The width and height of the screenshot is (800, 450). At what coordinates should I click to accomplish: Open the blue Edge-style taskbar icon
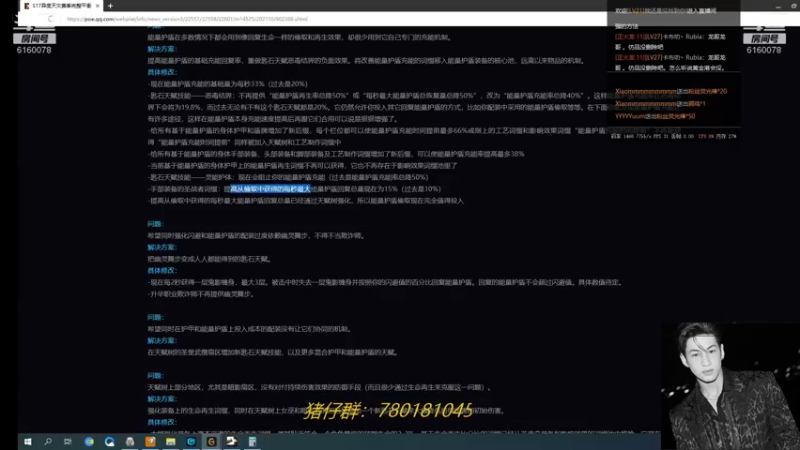[110, 442]
